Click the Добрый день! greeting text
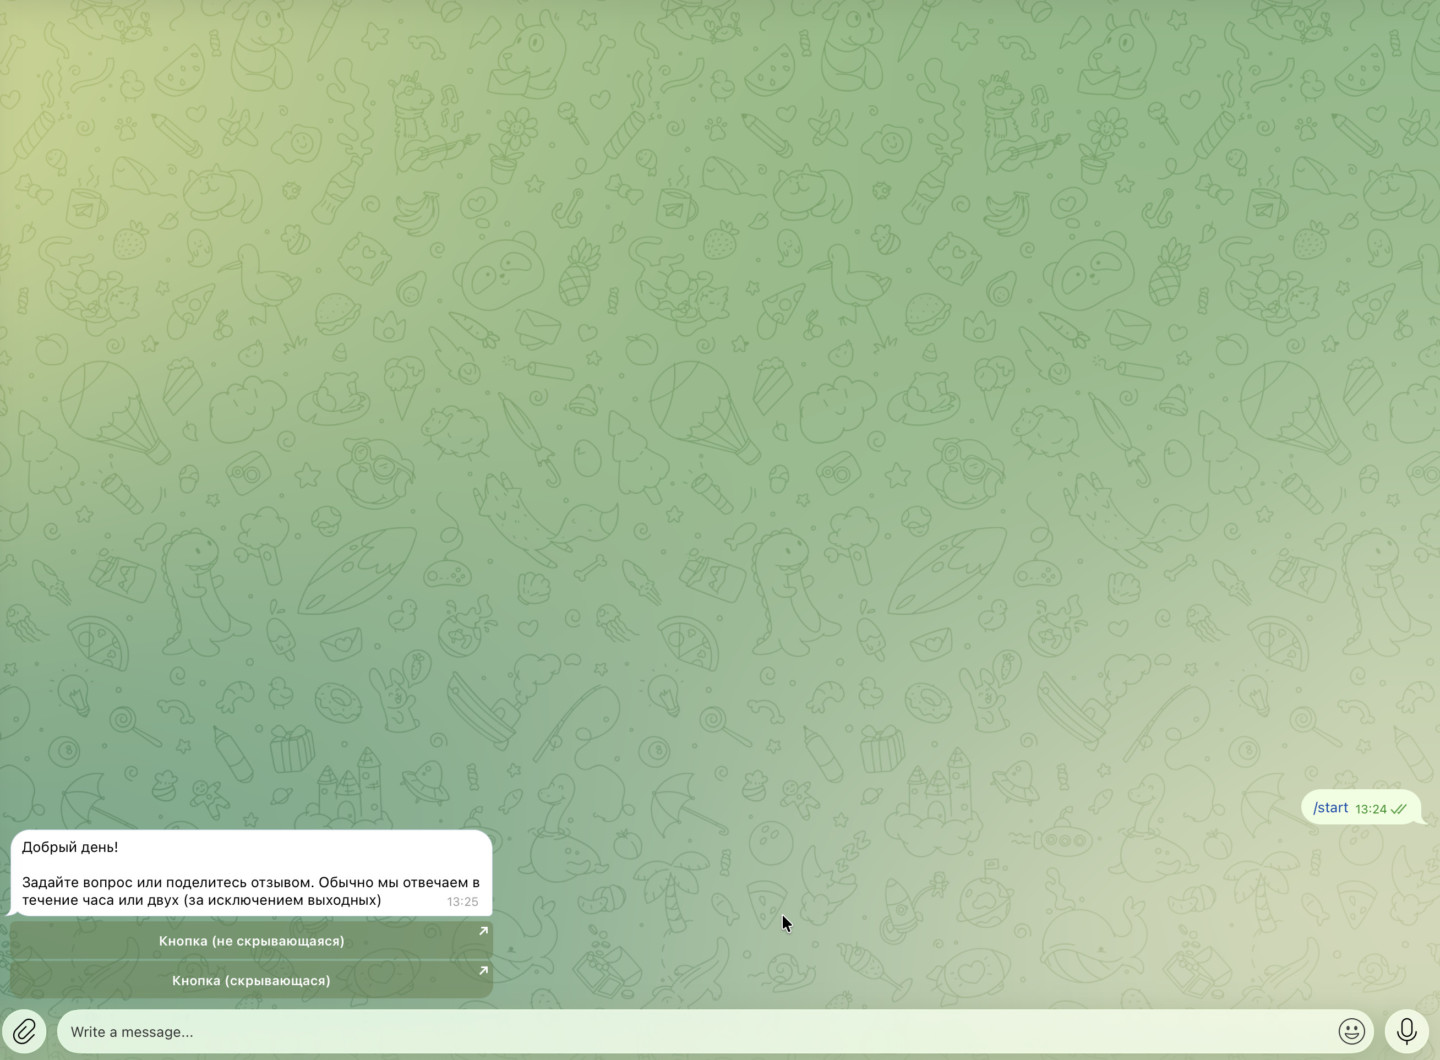Image resolution: width=1440 pixels, height=1060 pixels. click(70, 847)
